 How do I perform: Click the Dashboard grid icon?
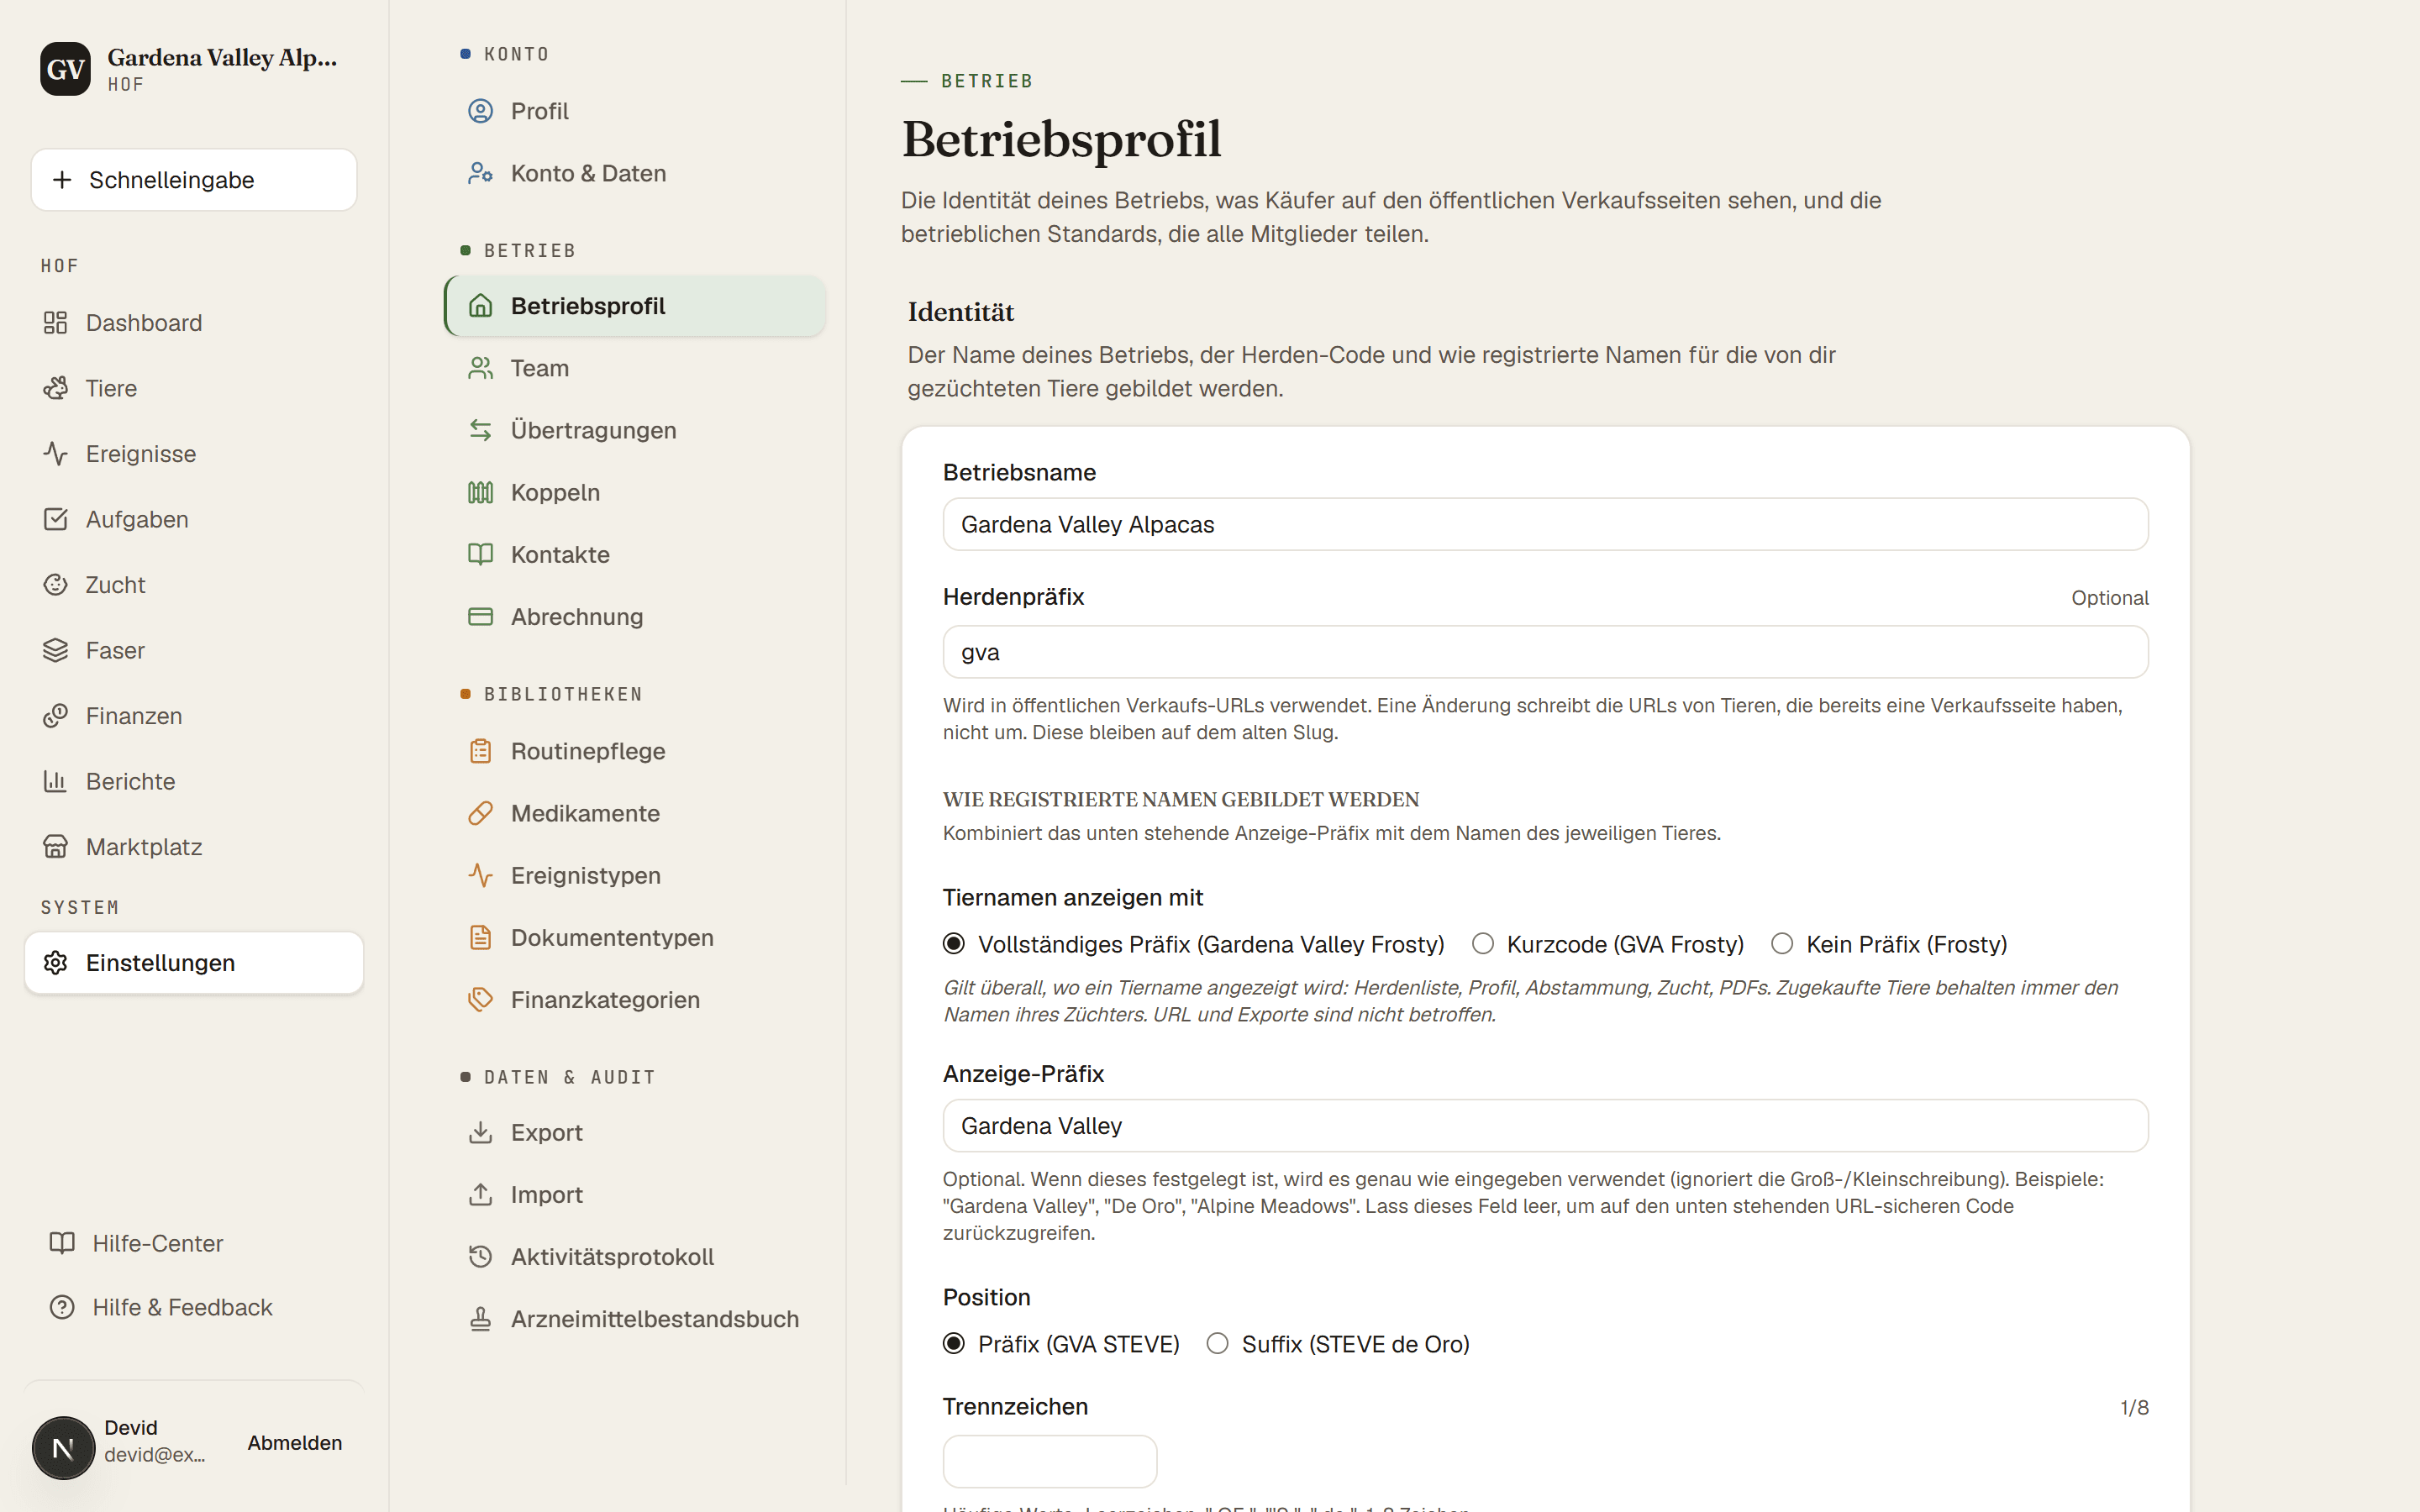(x=55, y=323)
